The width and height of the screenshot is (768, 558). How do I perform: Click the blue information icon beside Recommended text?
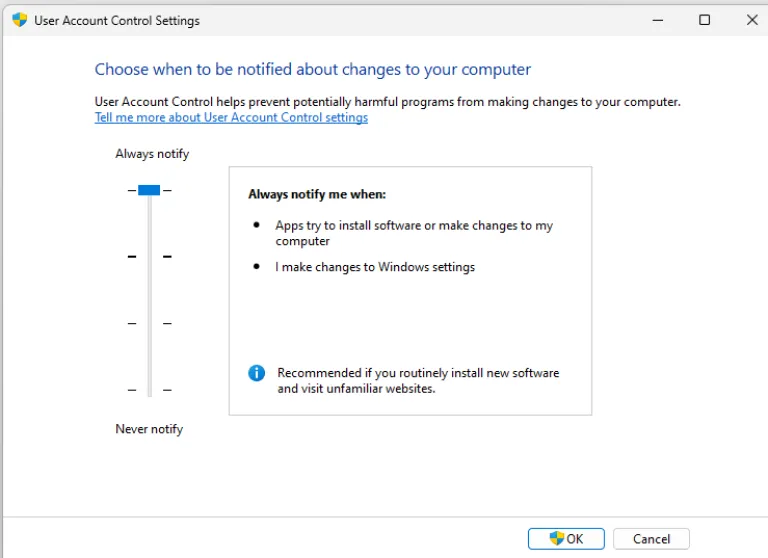coord(257,373)
